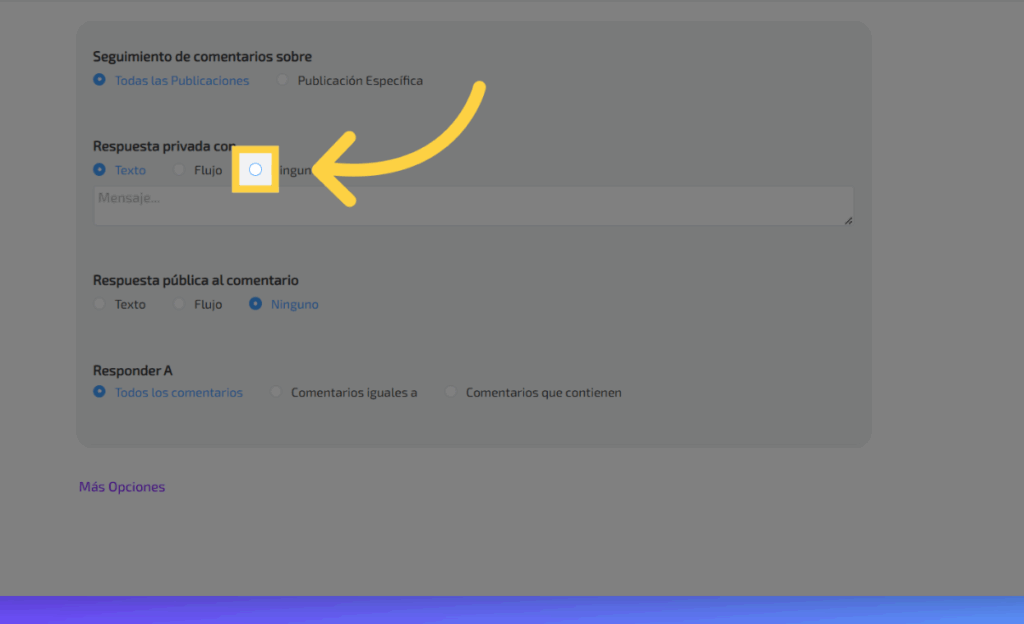1024x624 pixels.
Task: Click the 'Todos los comentarios' label text
Action: tap(179, 393)
